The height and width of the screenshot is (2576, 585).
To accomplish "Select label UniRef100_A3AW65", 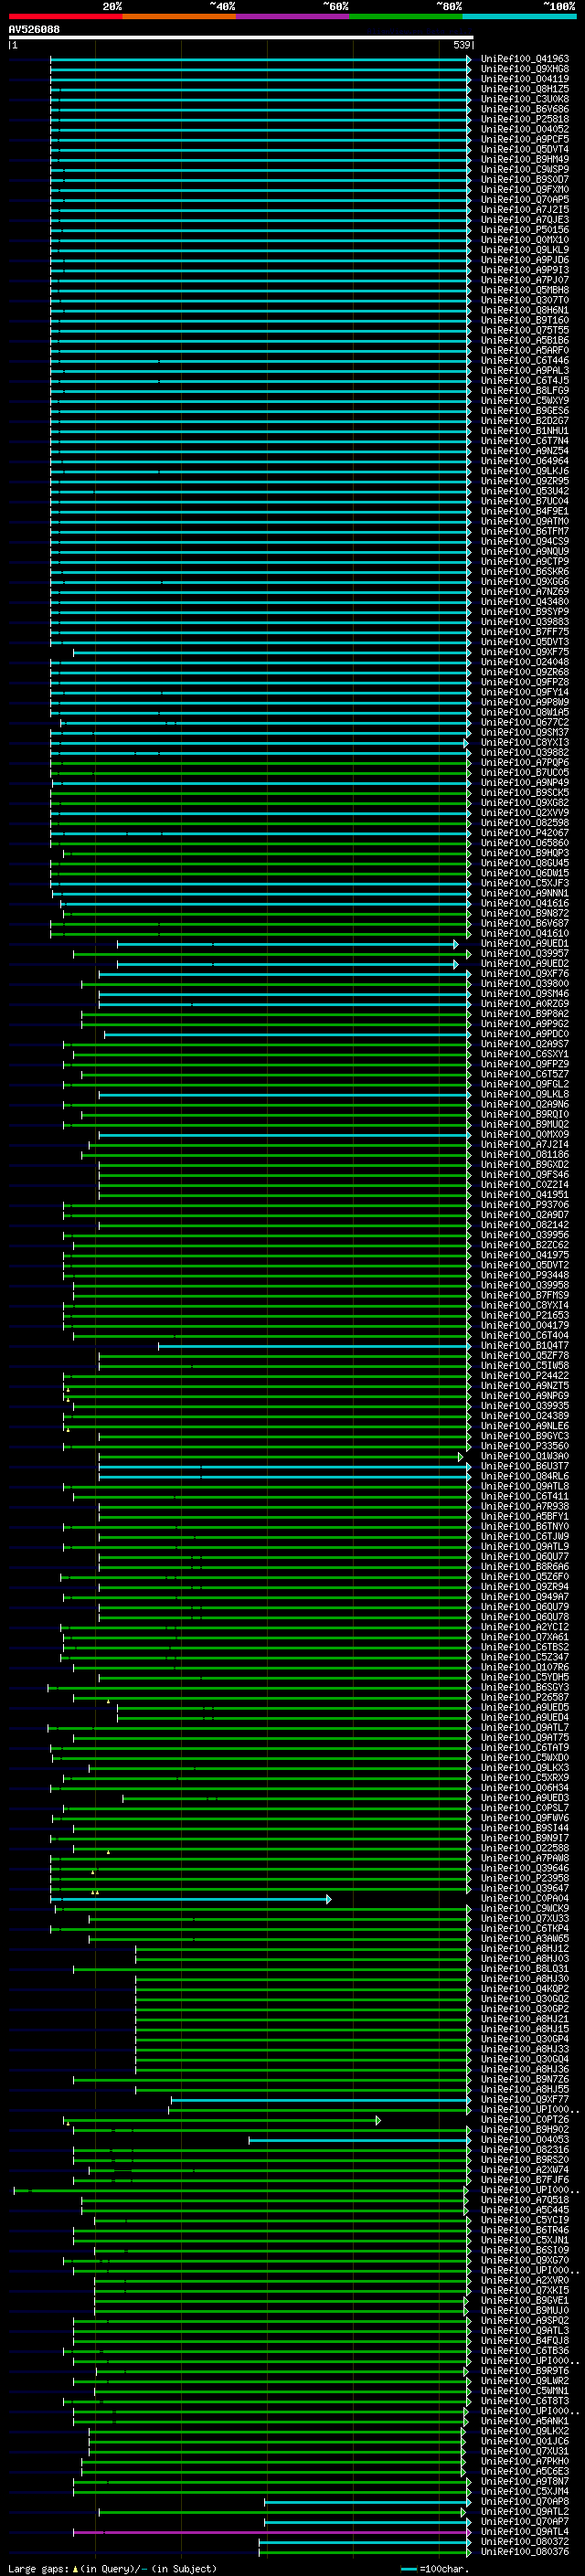I will click(525, 1938).
